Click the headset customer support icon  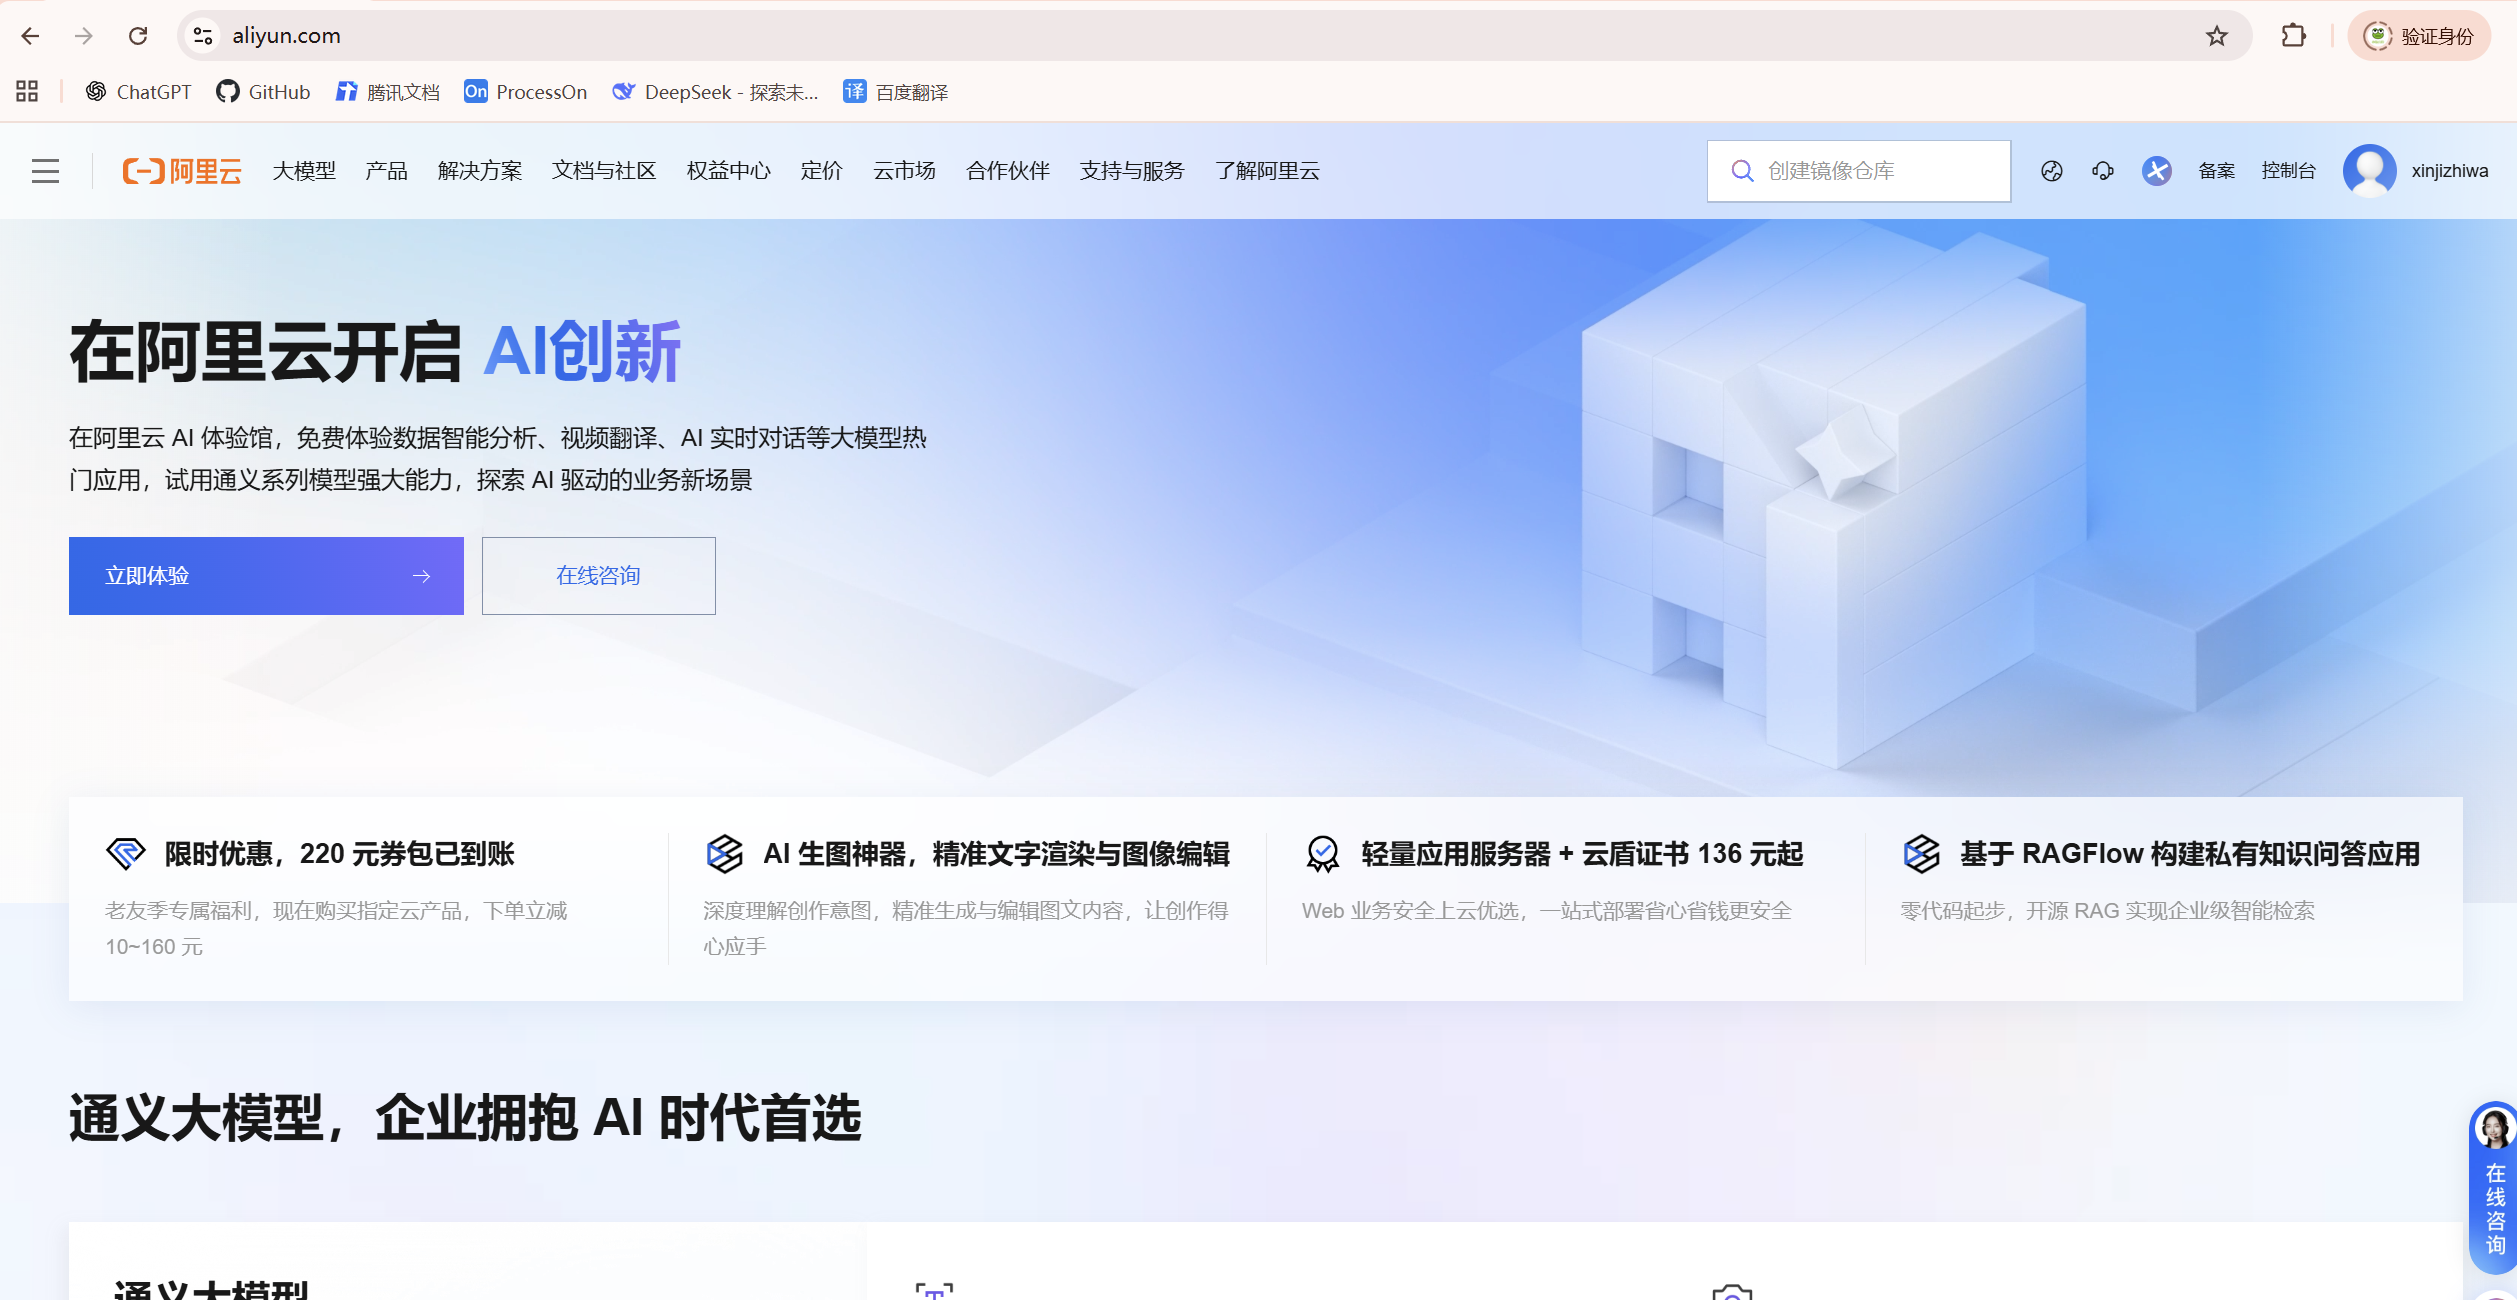tap(2103, 171)
